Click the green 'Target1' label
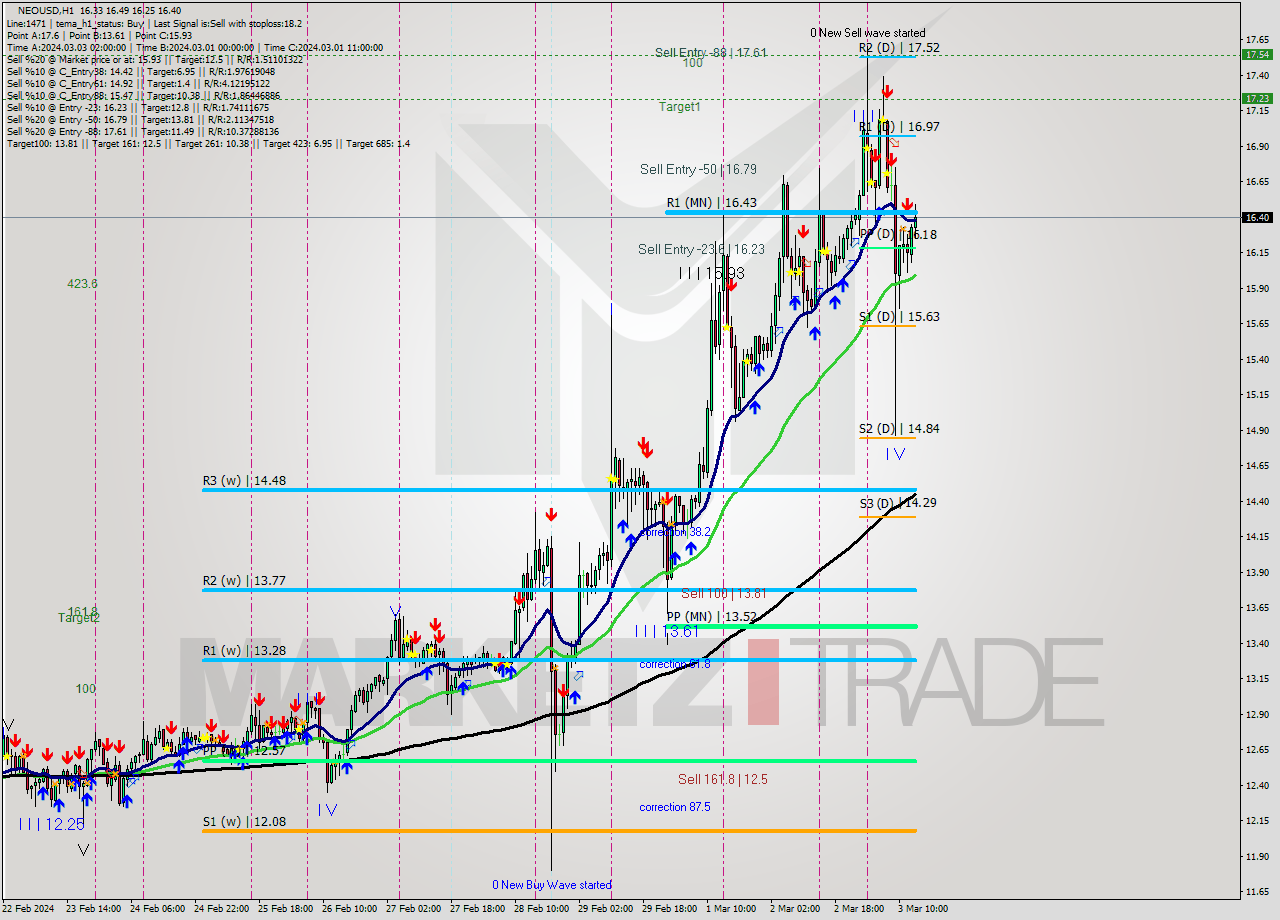This screenshot has width=1280, height=920. 679,106
